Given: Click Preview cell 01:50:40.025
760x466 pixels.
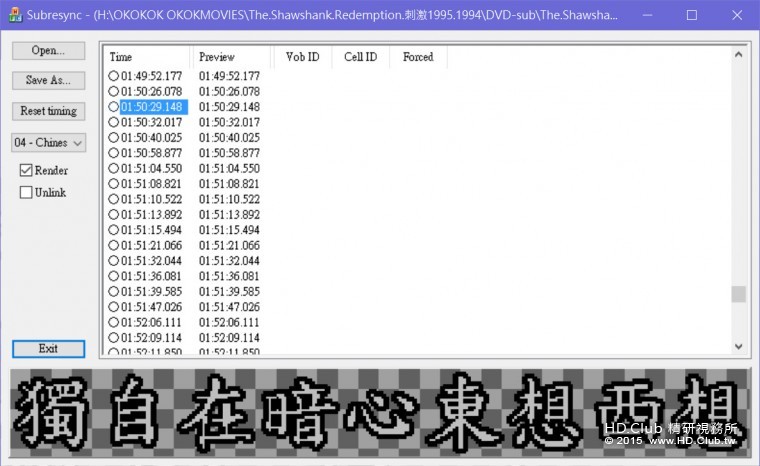Looking at the screenshot, I should tap(229, 137).
